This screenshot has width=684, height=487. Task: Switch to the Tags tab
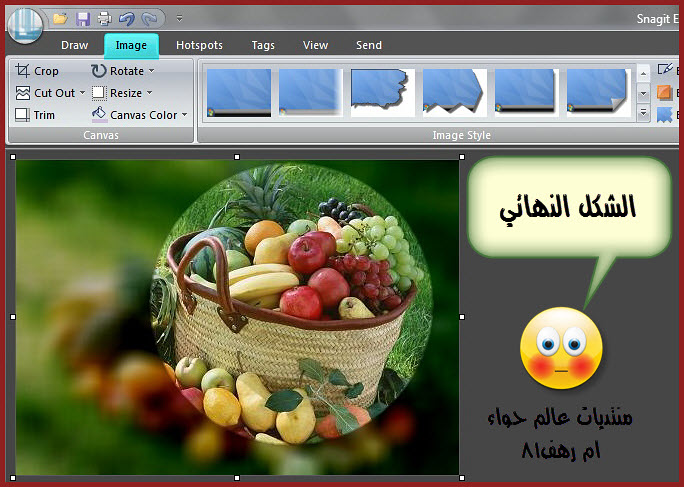[263, 45]
